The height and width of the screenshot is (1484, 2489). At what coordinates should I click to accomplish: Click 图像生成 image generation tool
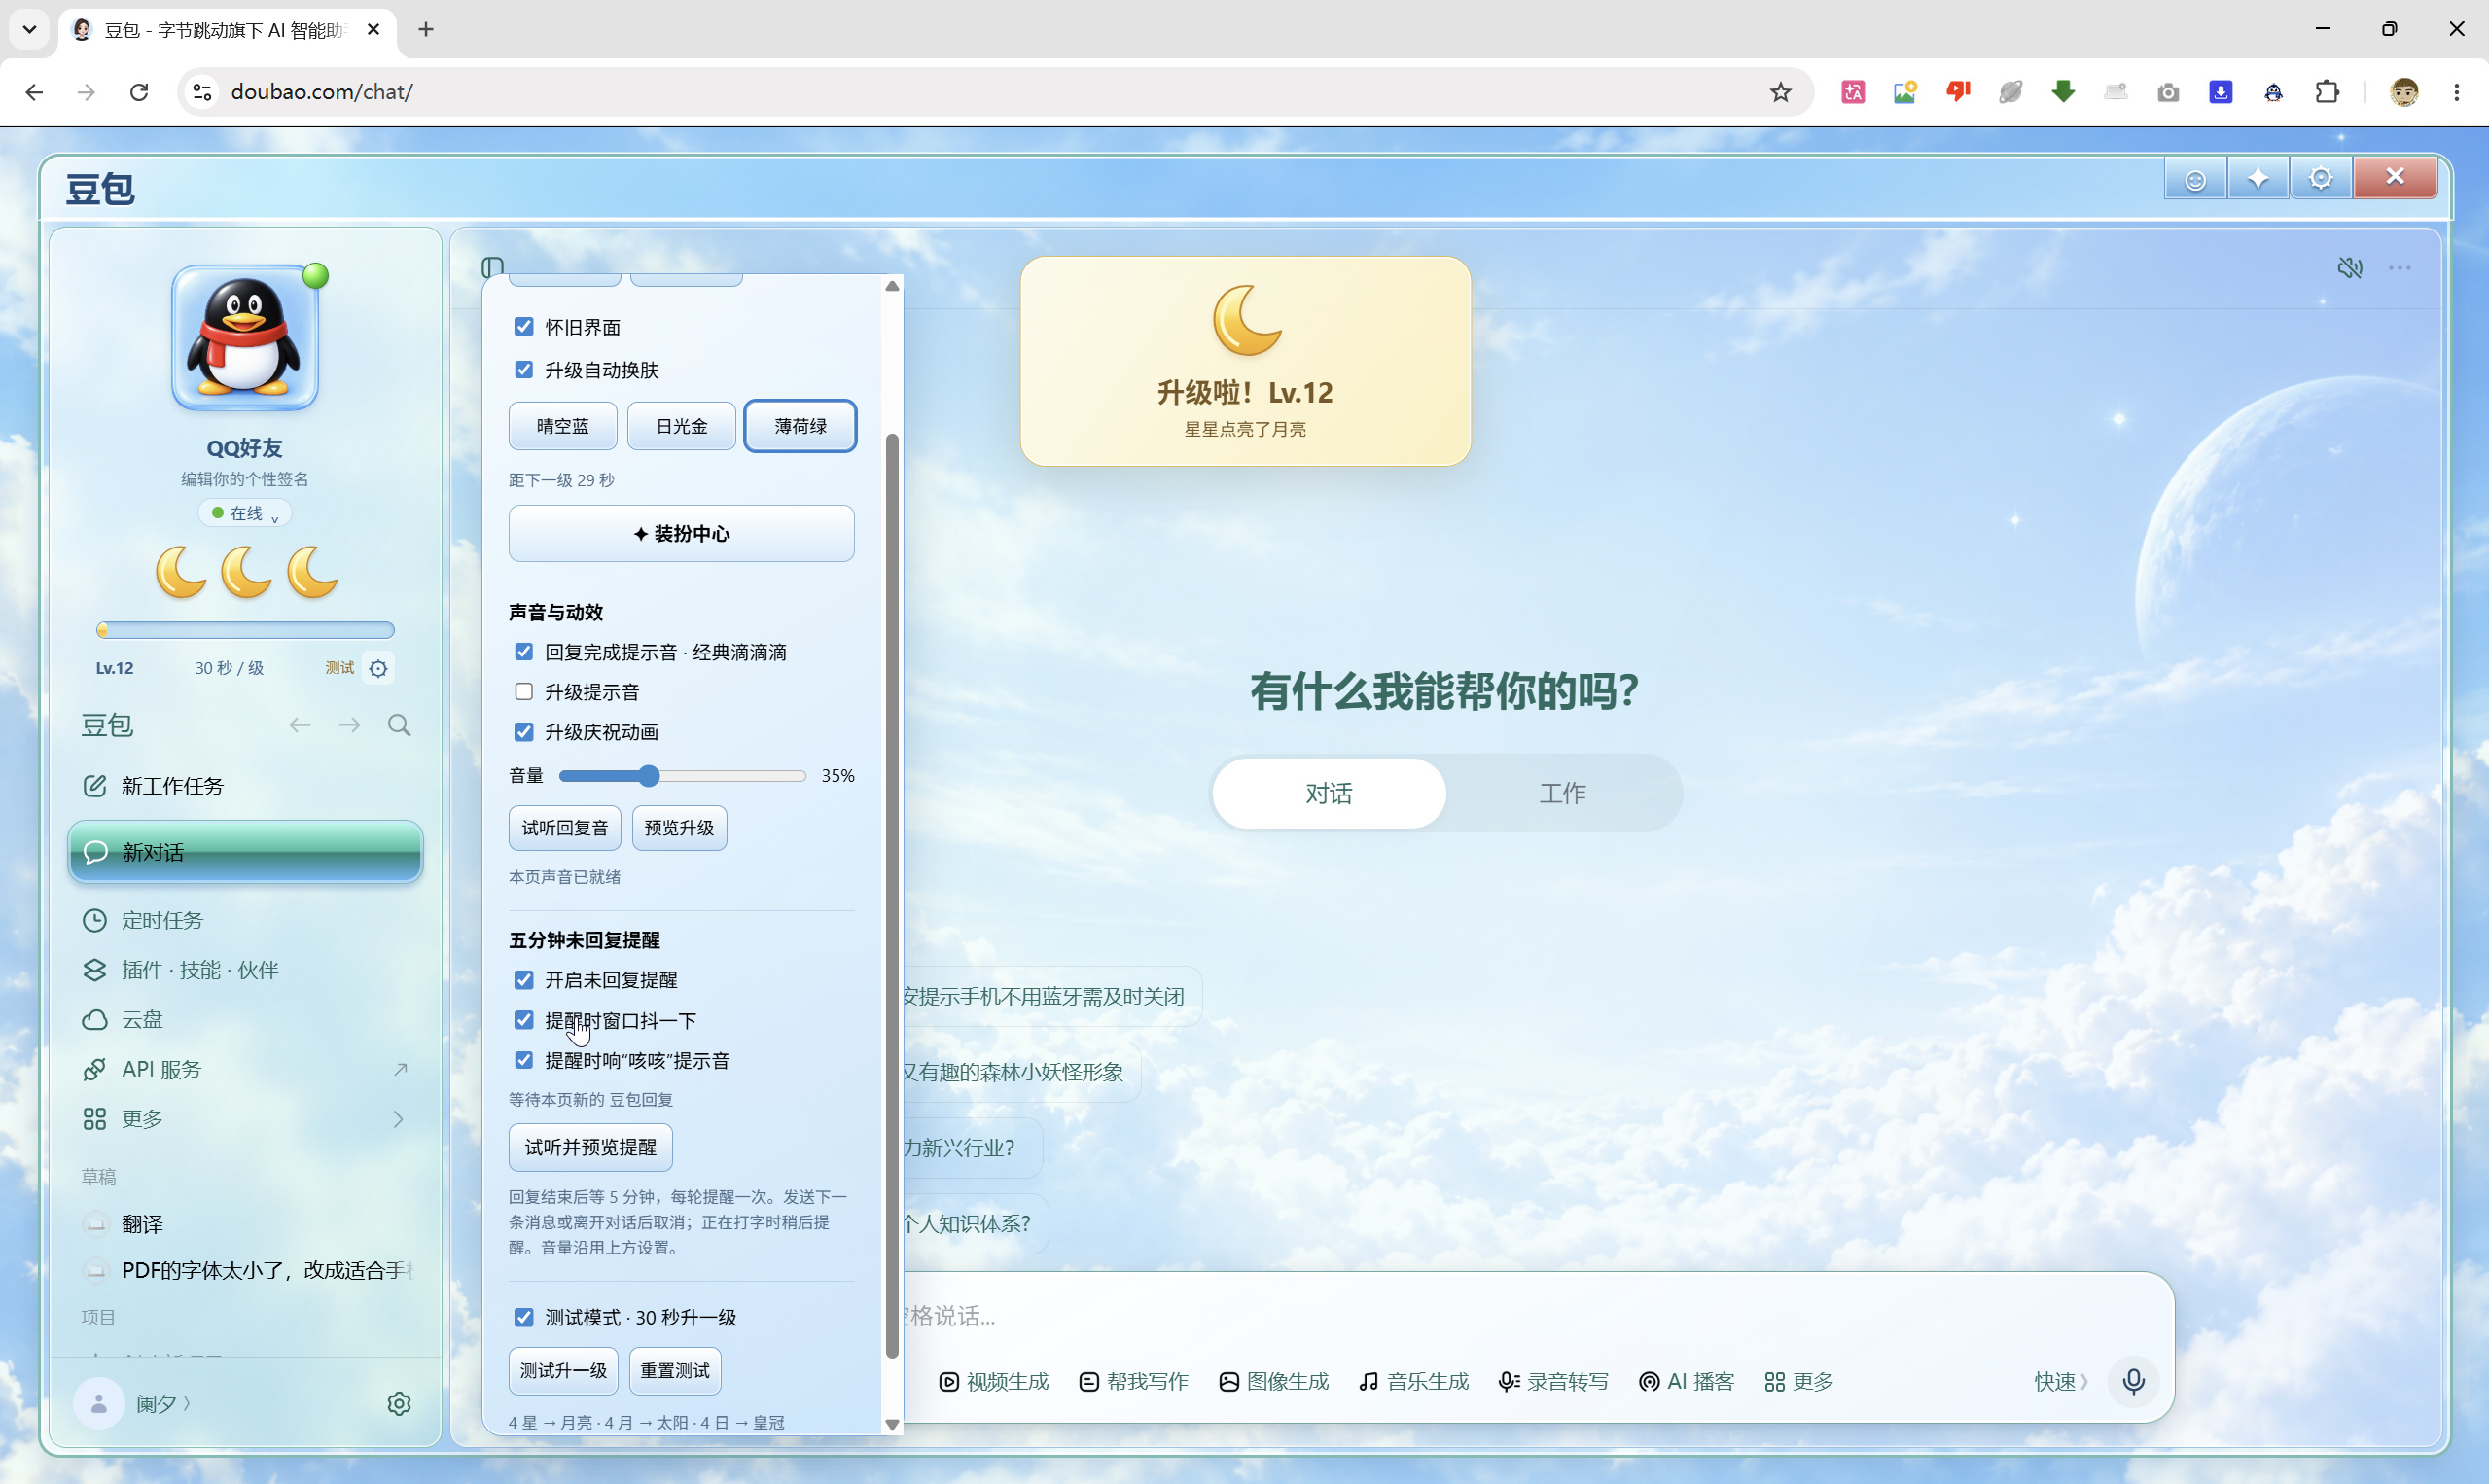click(x=1274, y=1381)
